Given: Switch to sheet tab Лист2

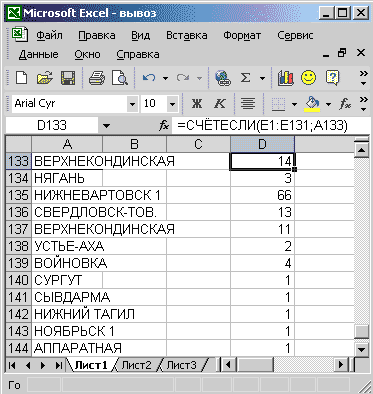Looking at the screenshot, I should (x=136, y=365).
